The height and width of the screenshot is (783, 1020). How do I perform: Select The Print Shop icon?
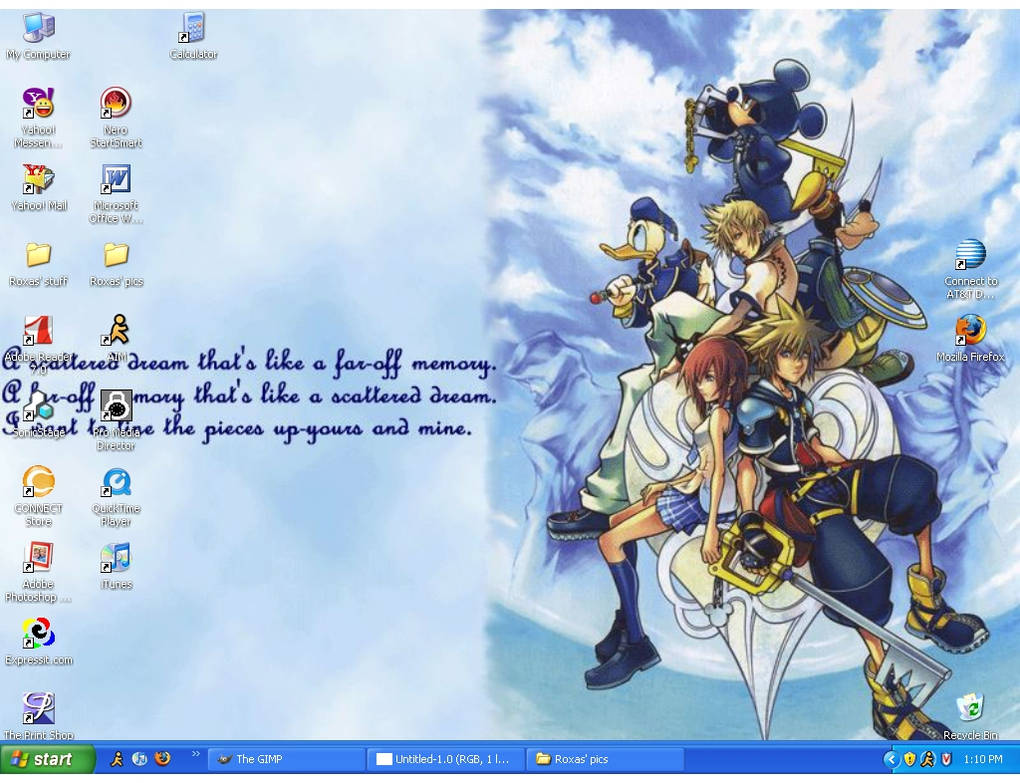pos(38,717)
